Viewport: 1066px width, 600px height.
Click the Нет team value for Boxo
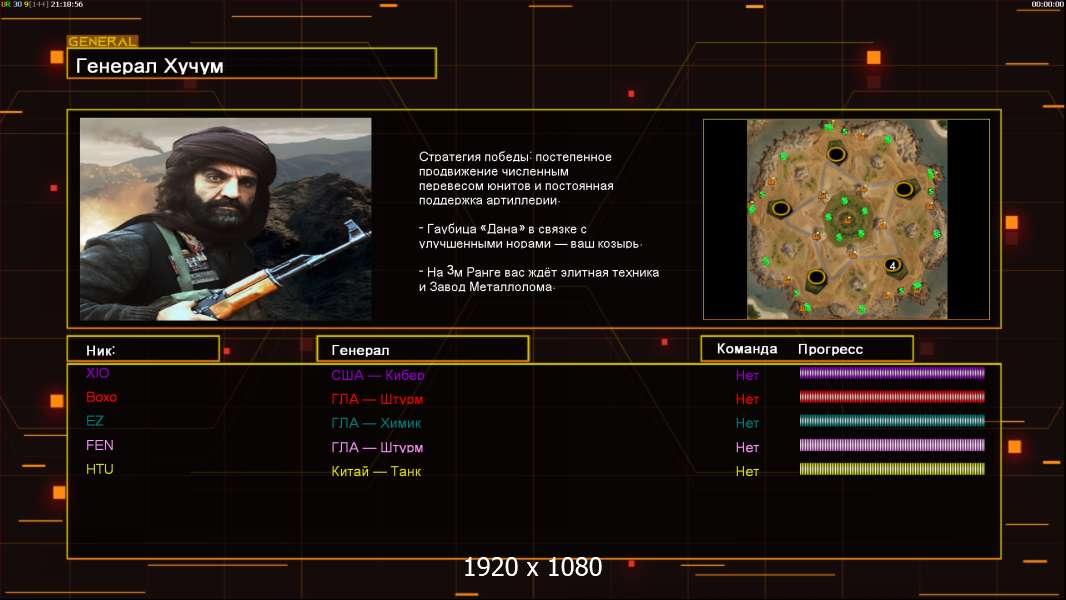tap(747, 399)
